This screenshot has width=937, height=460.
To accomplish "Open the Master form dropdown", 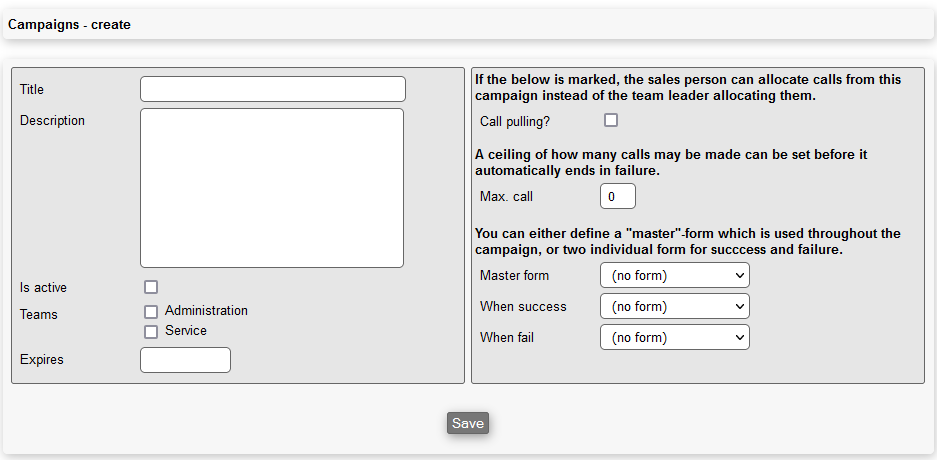I will coord(674,275).
